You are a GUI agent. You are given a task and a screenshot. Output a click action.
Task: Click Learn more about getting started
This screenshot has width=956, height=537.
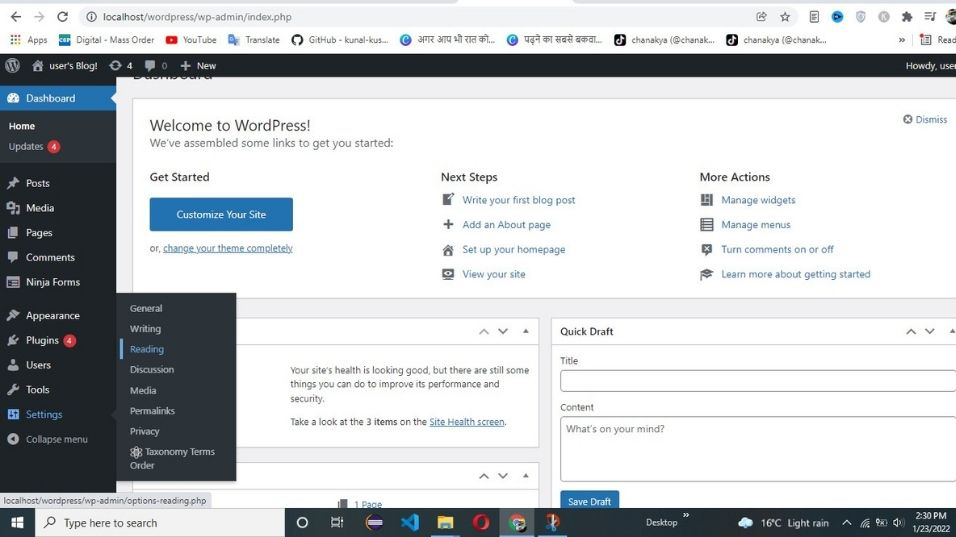pos(795,274)
